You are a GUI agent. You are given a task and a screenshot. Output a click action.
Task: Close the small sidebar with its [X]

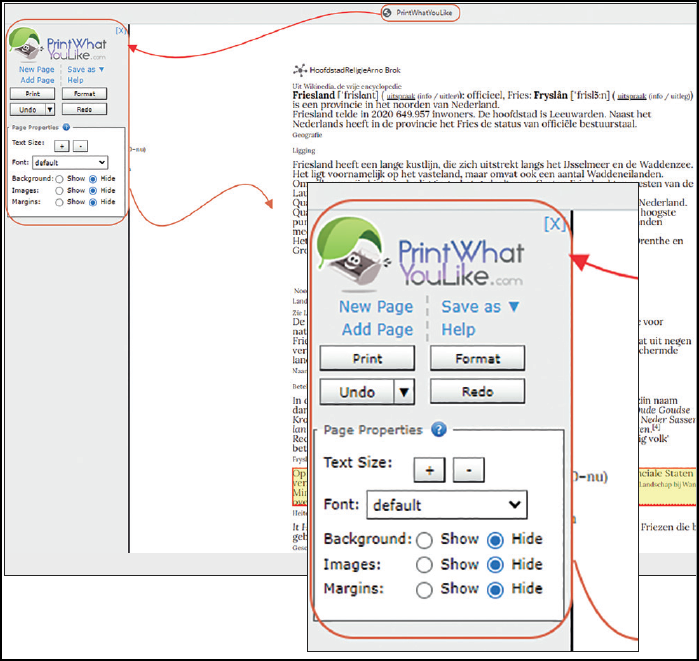[x=120, y=30]
